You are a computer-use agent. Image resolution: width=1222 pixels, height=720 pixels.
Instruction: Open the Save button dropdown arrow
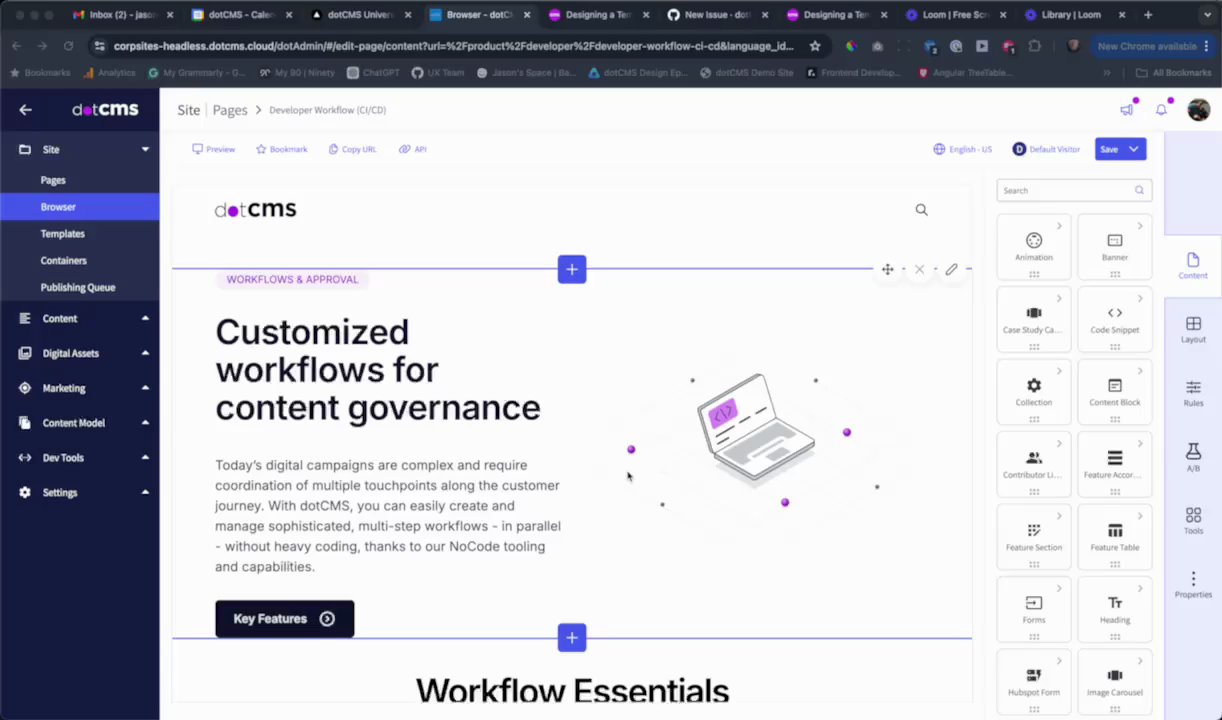1134,149
